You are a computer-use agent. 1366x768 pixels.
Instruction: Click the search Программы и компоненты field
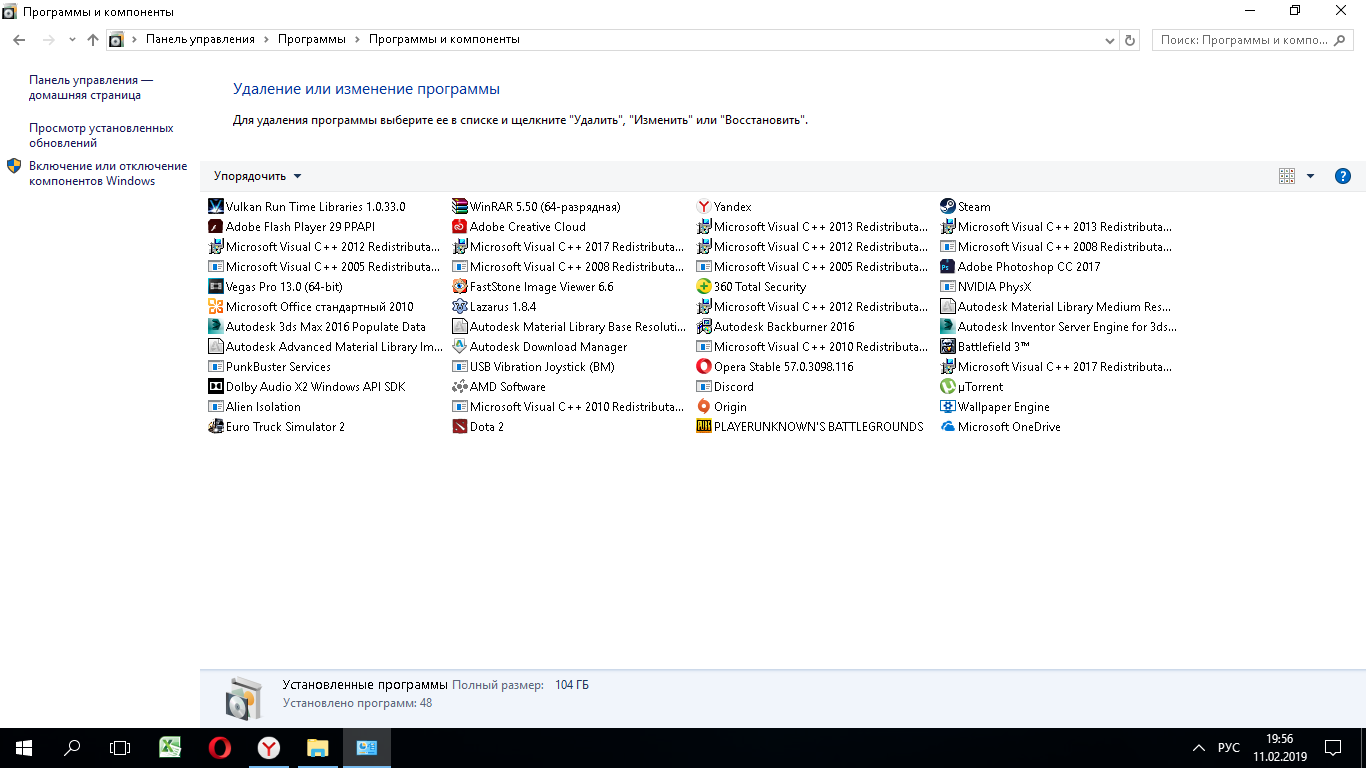pos(1252,40)
